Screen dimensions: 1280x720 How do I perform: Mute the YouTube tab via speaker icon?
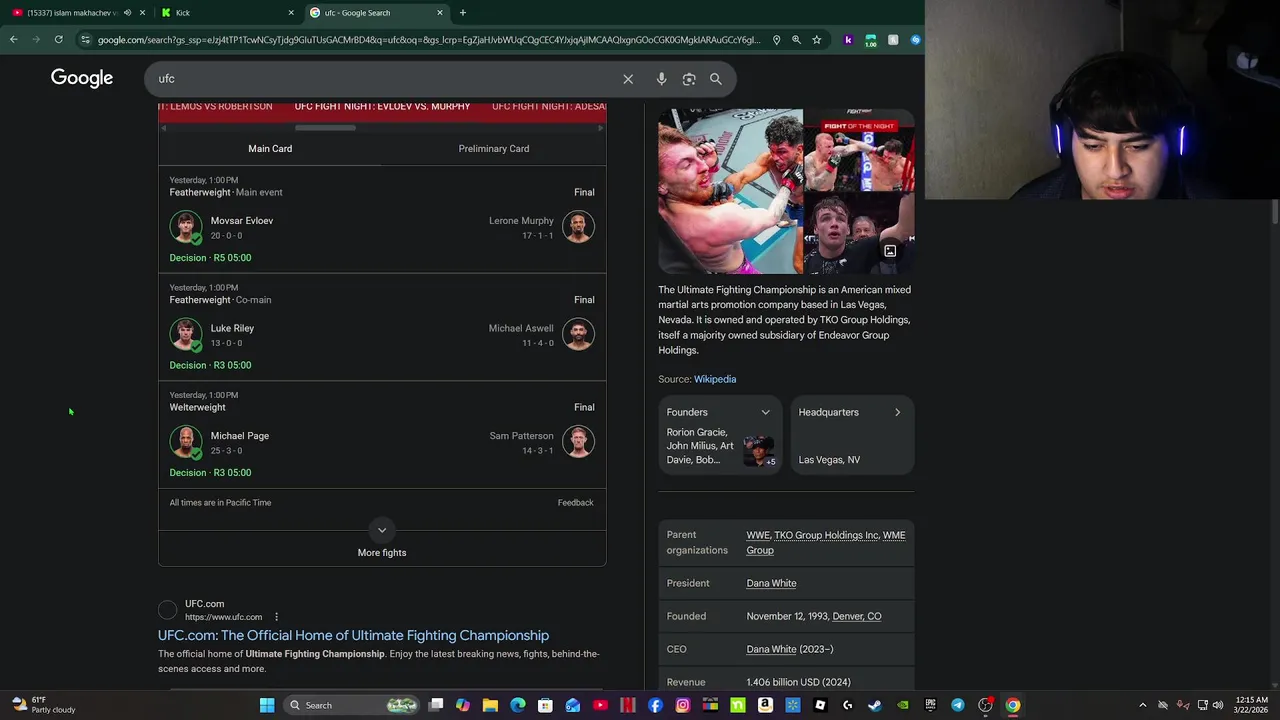(x=127, y=13)
